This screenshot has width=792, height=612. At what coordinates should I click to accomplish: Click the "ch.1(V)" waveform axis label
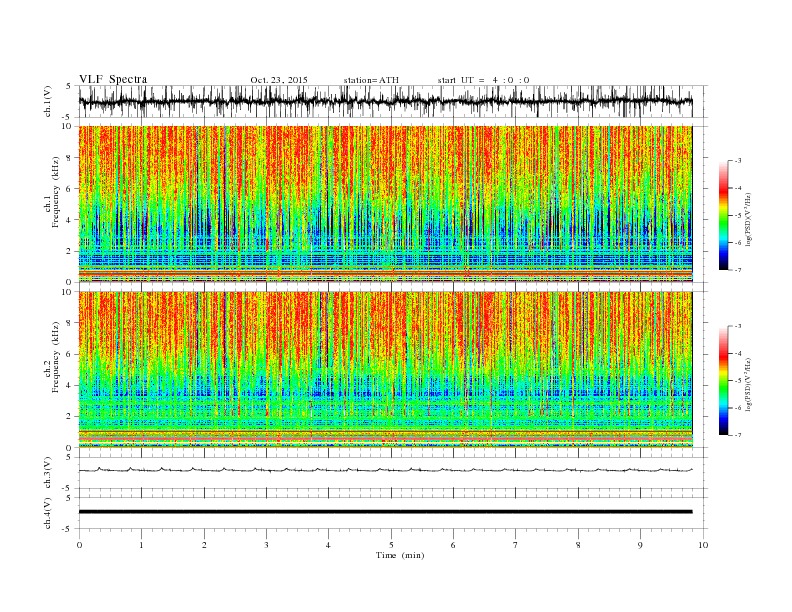[48, 101]
